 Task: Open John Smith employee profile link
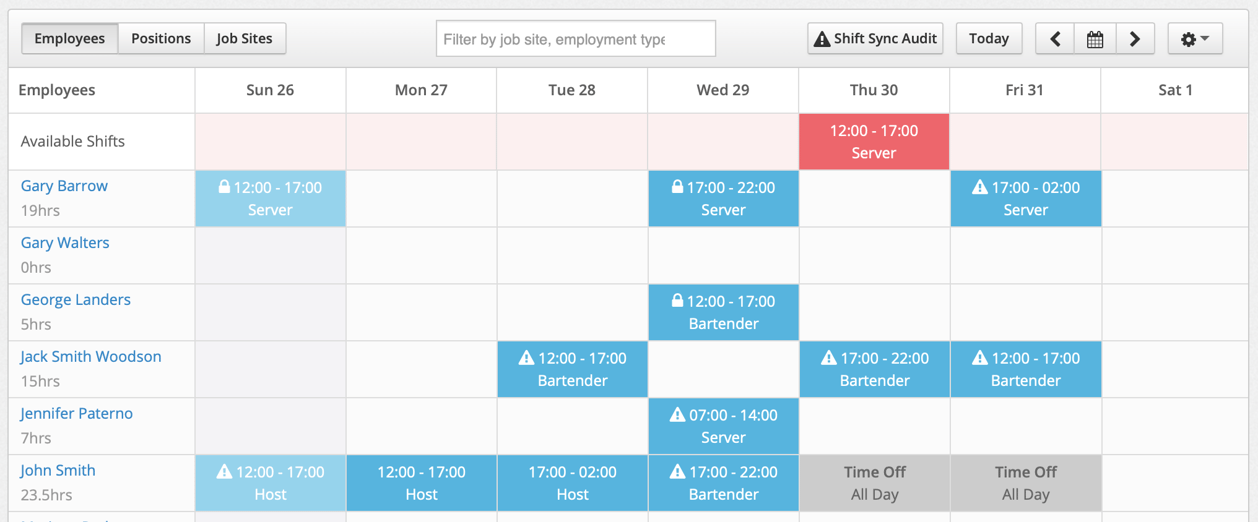coord(58,470)
